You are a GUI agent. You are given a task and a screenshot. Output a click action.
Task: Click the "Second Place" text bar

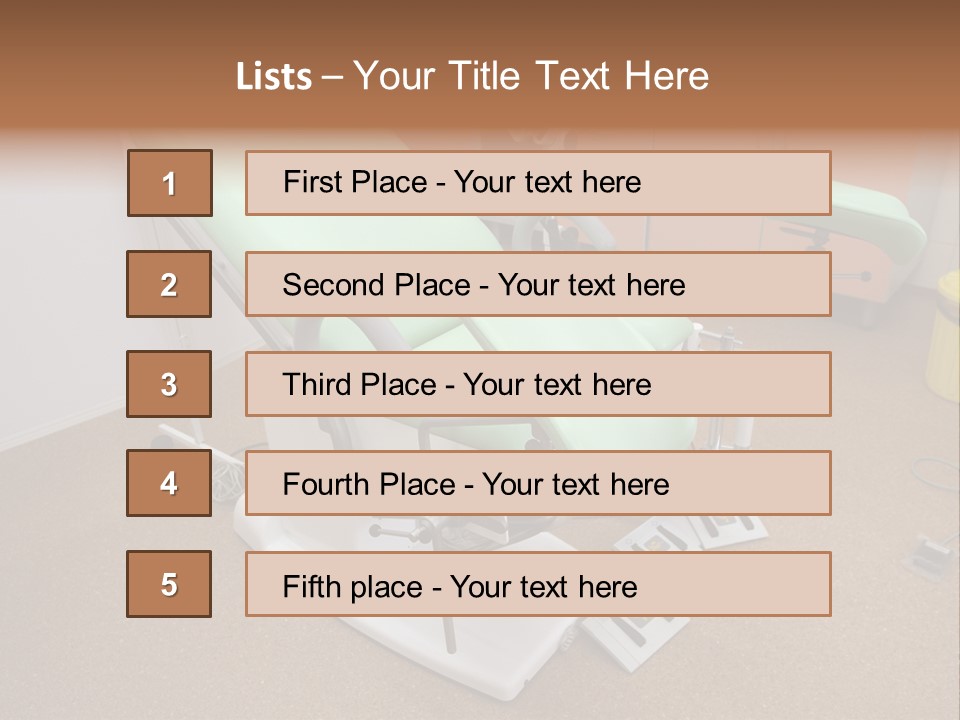click(x=538, y=284)
